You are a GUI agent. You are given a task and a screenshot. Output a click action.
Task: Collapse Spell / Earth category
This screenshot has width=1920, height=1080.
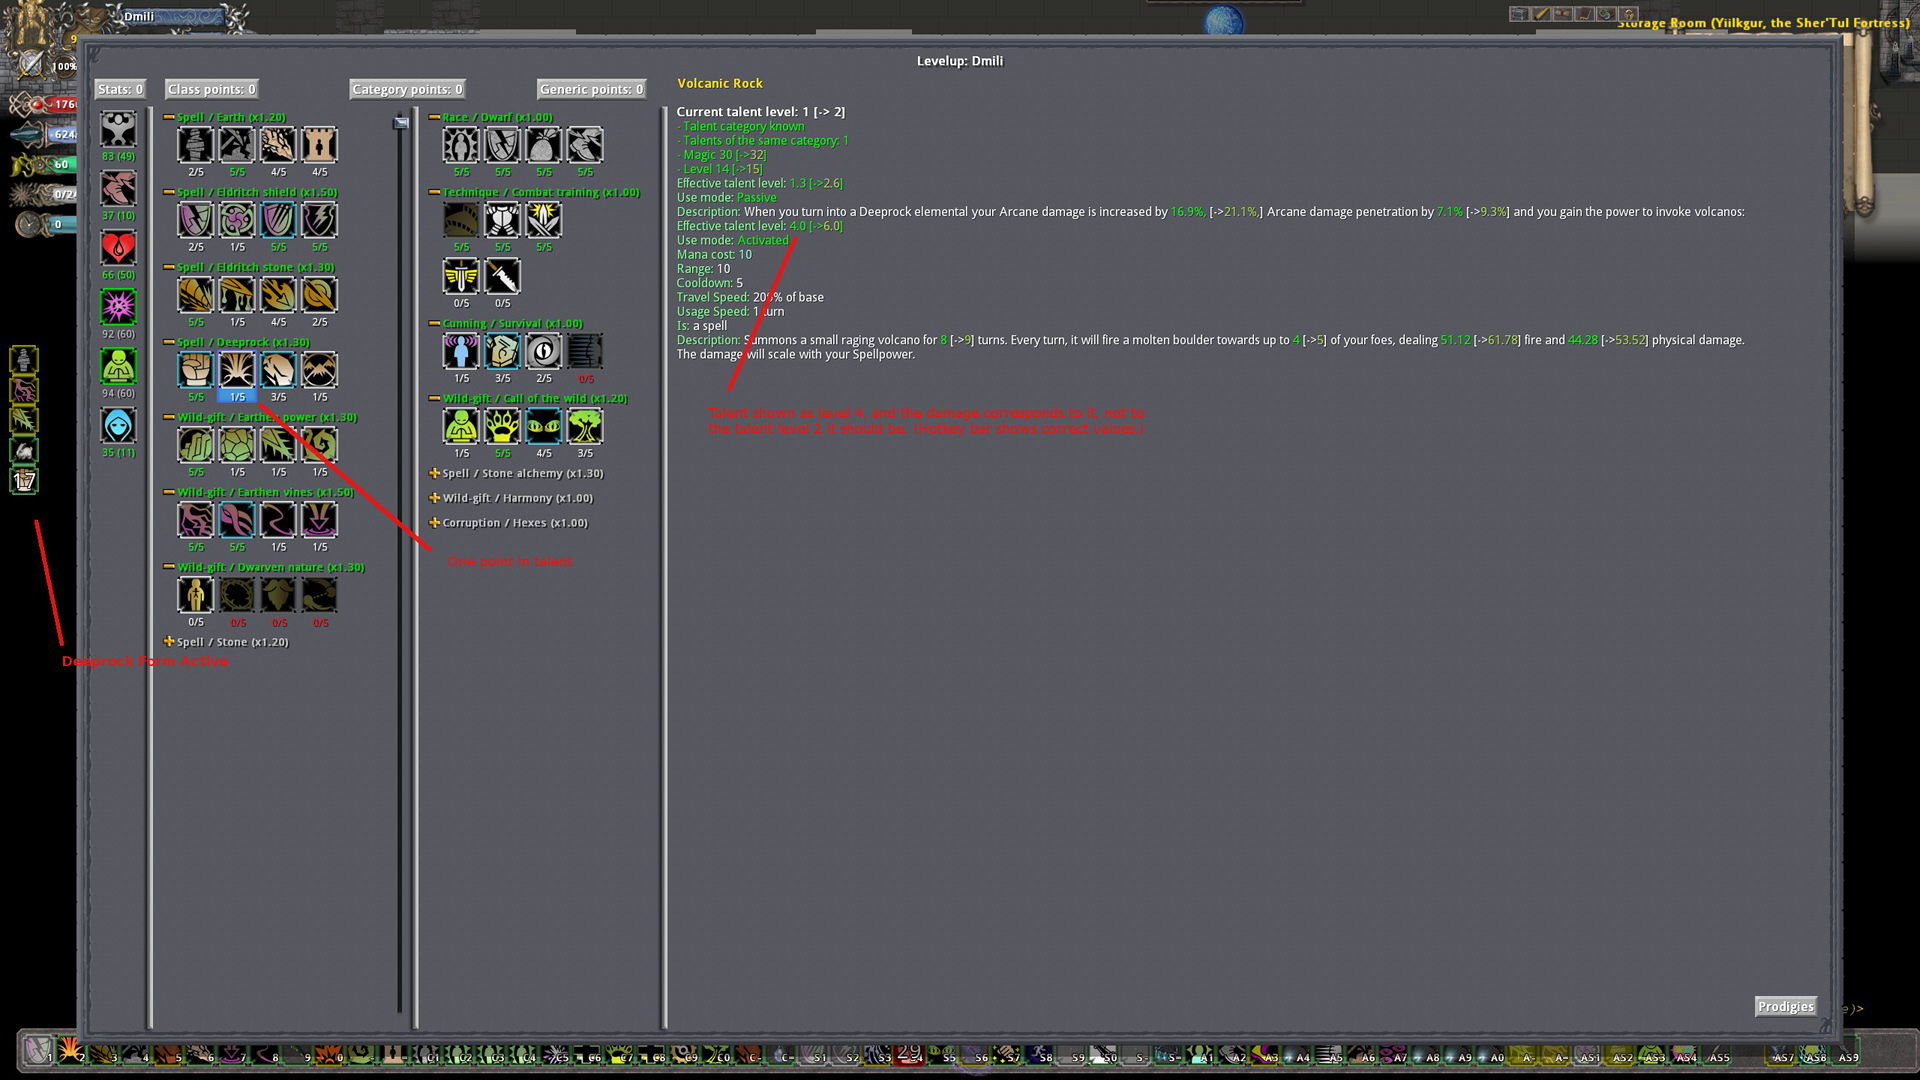pos(169,117)
